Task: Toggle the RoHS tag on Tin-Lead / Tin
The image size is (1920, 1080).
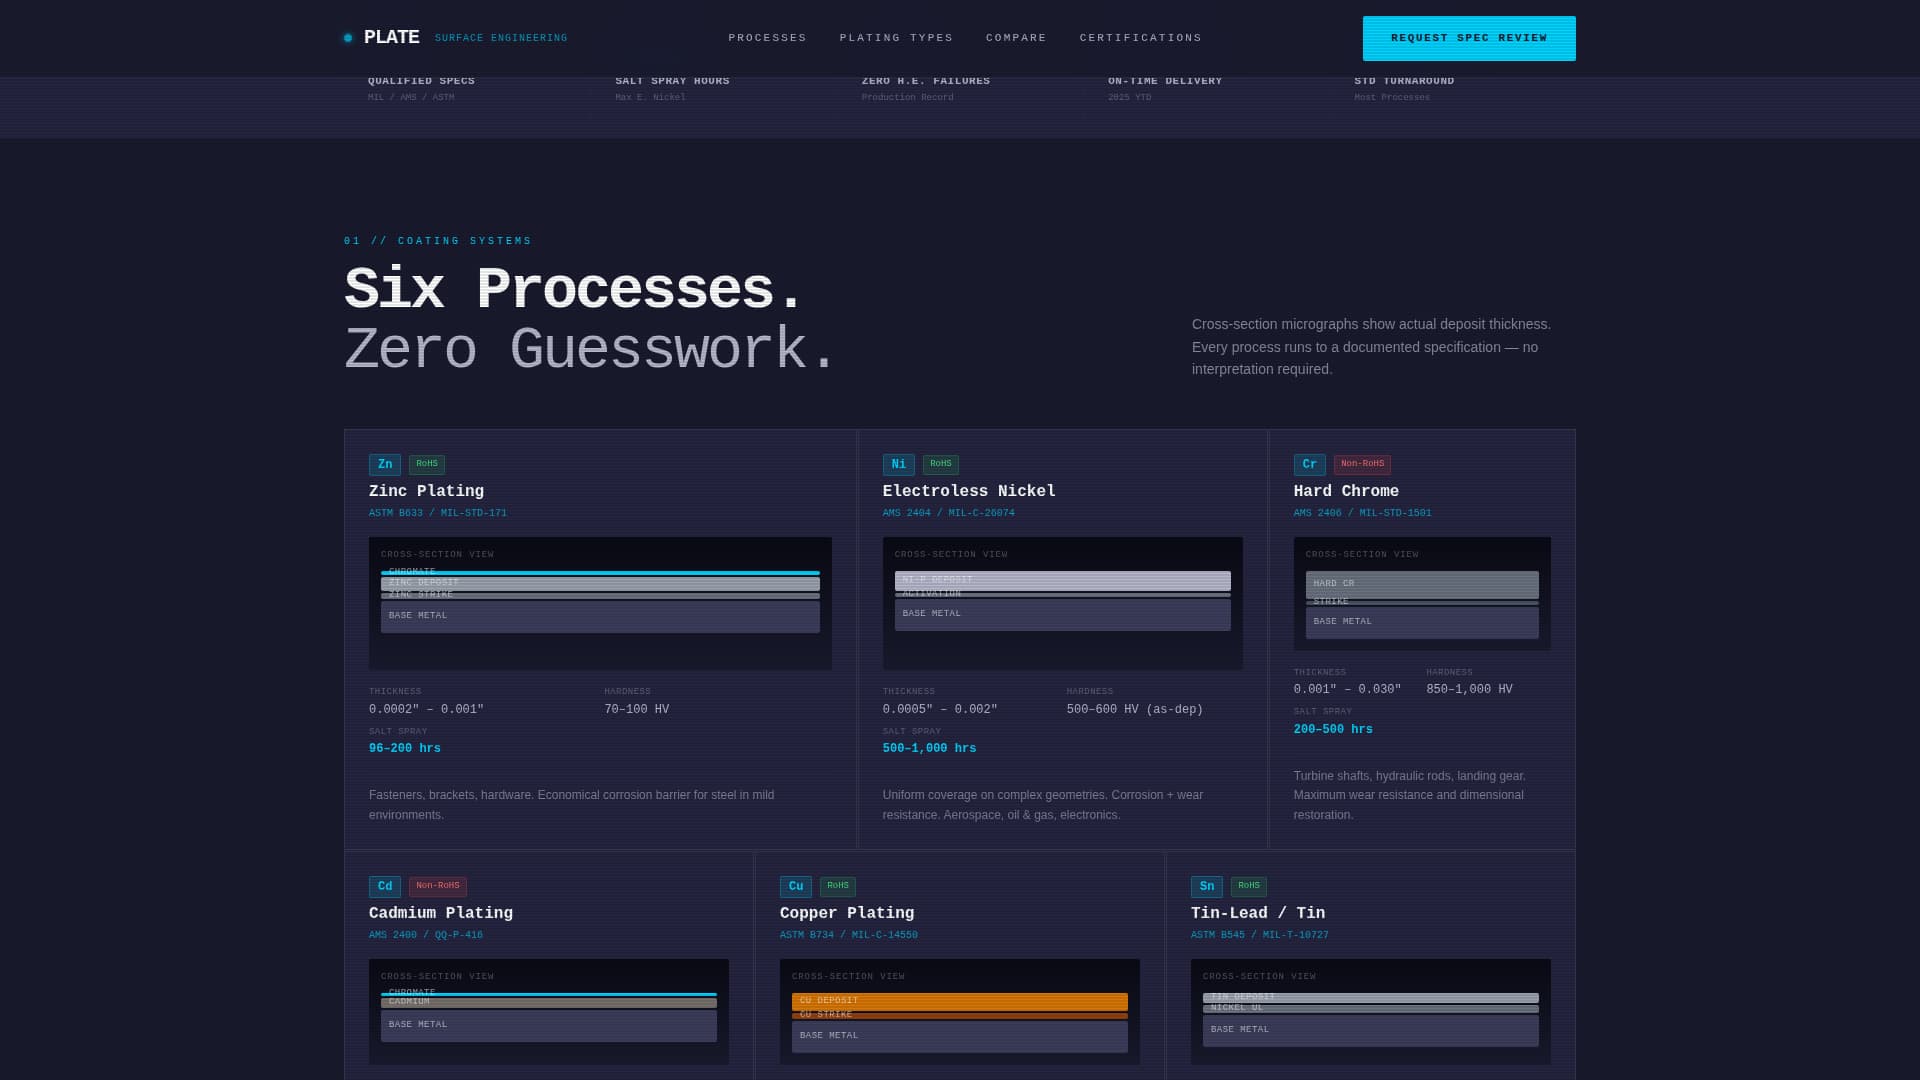Action: 1249,886
